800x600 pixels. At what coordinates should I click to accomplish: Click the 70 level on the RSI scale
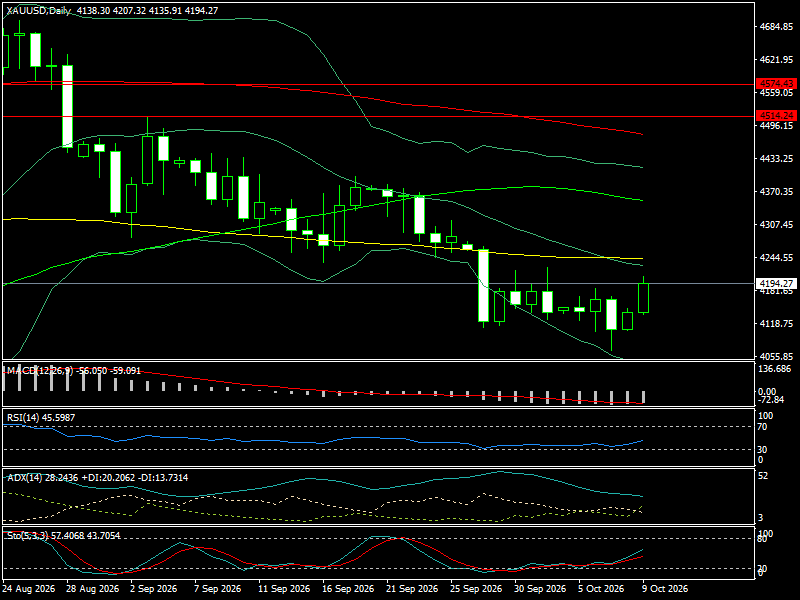pos(762,427)
